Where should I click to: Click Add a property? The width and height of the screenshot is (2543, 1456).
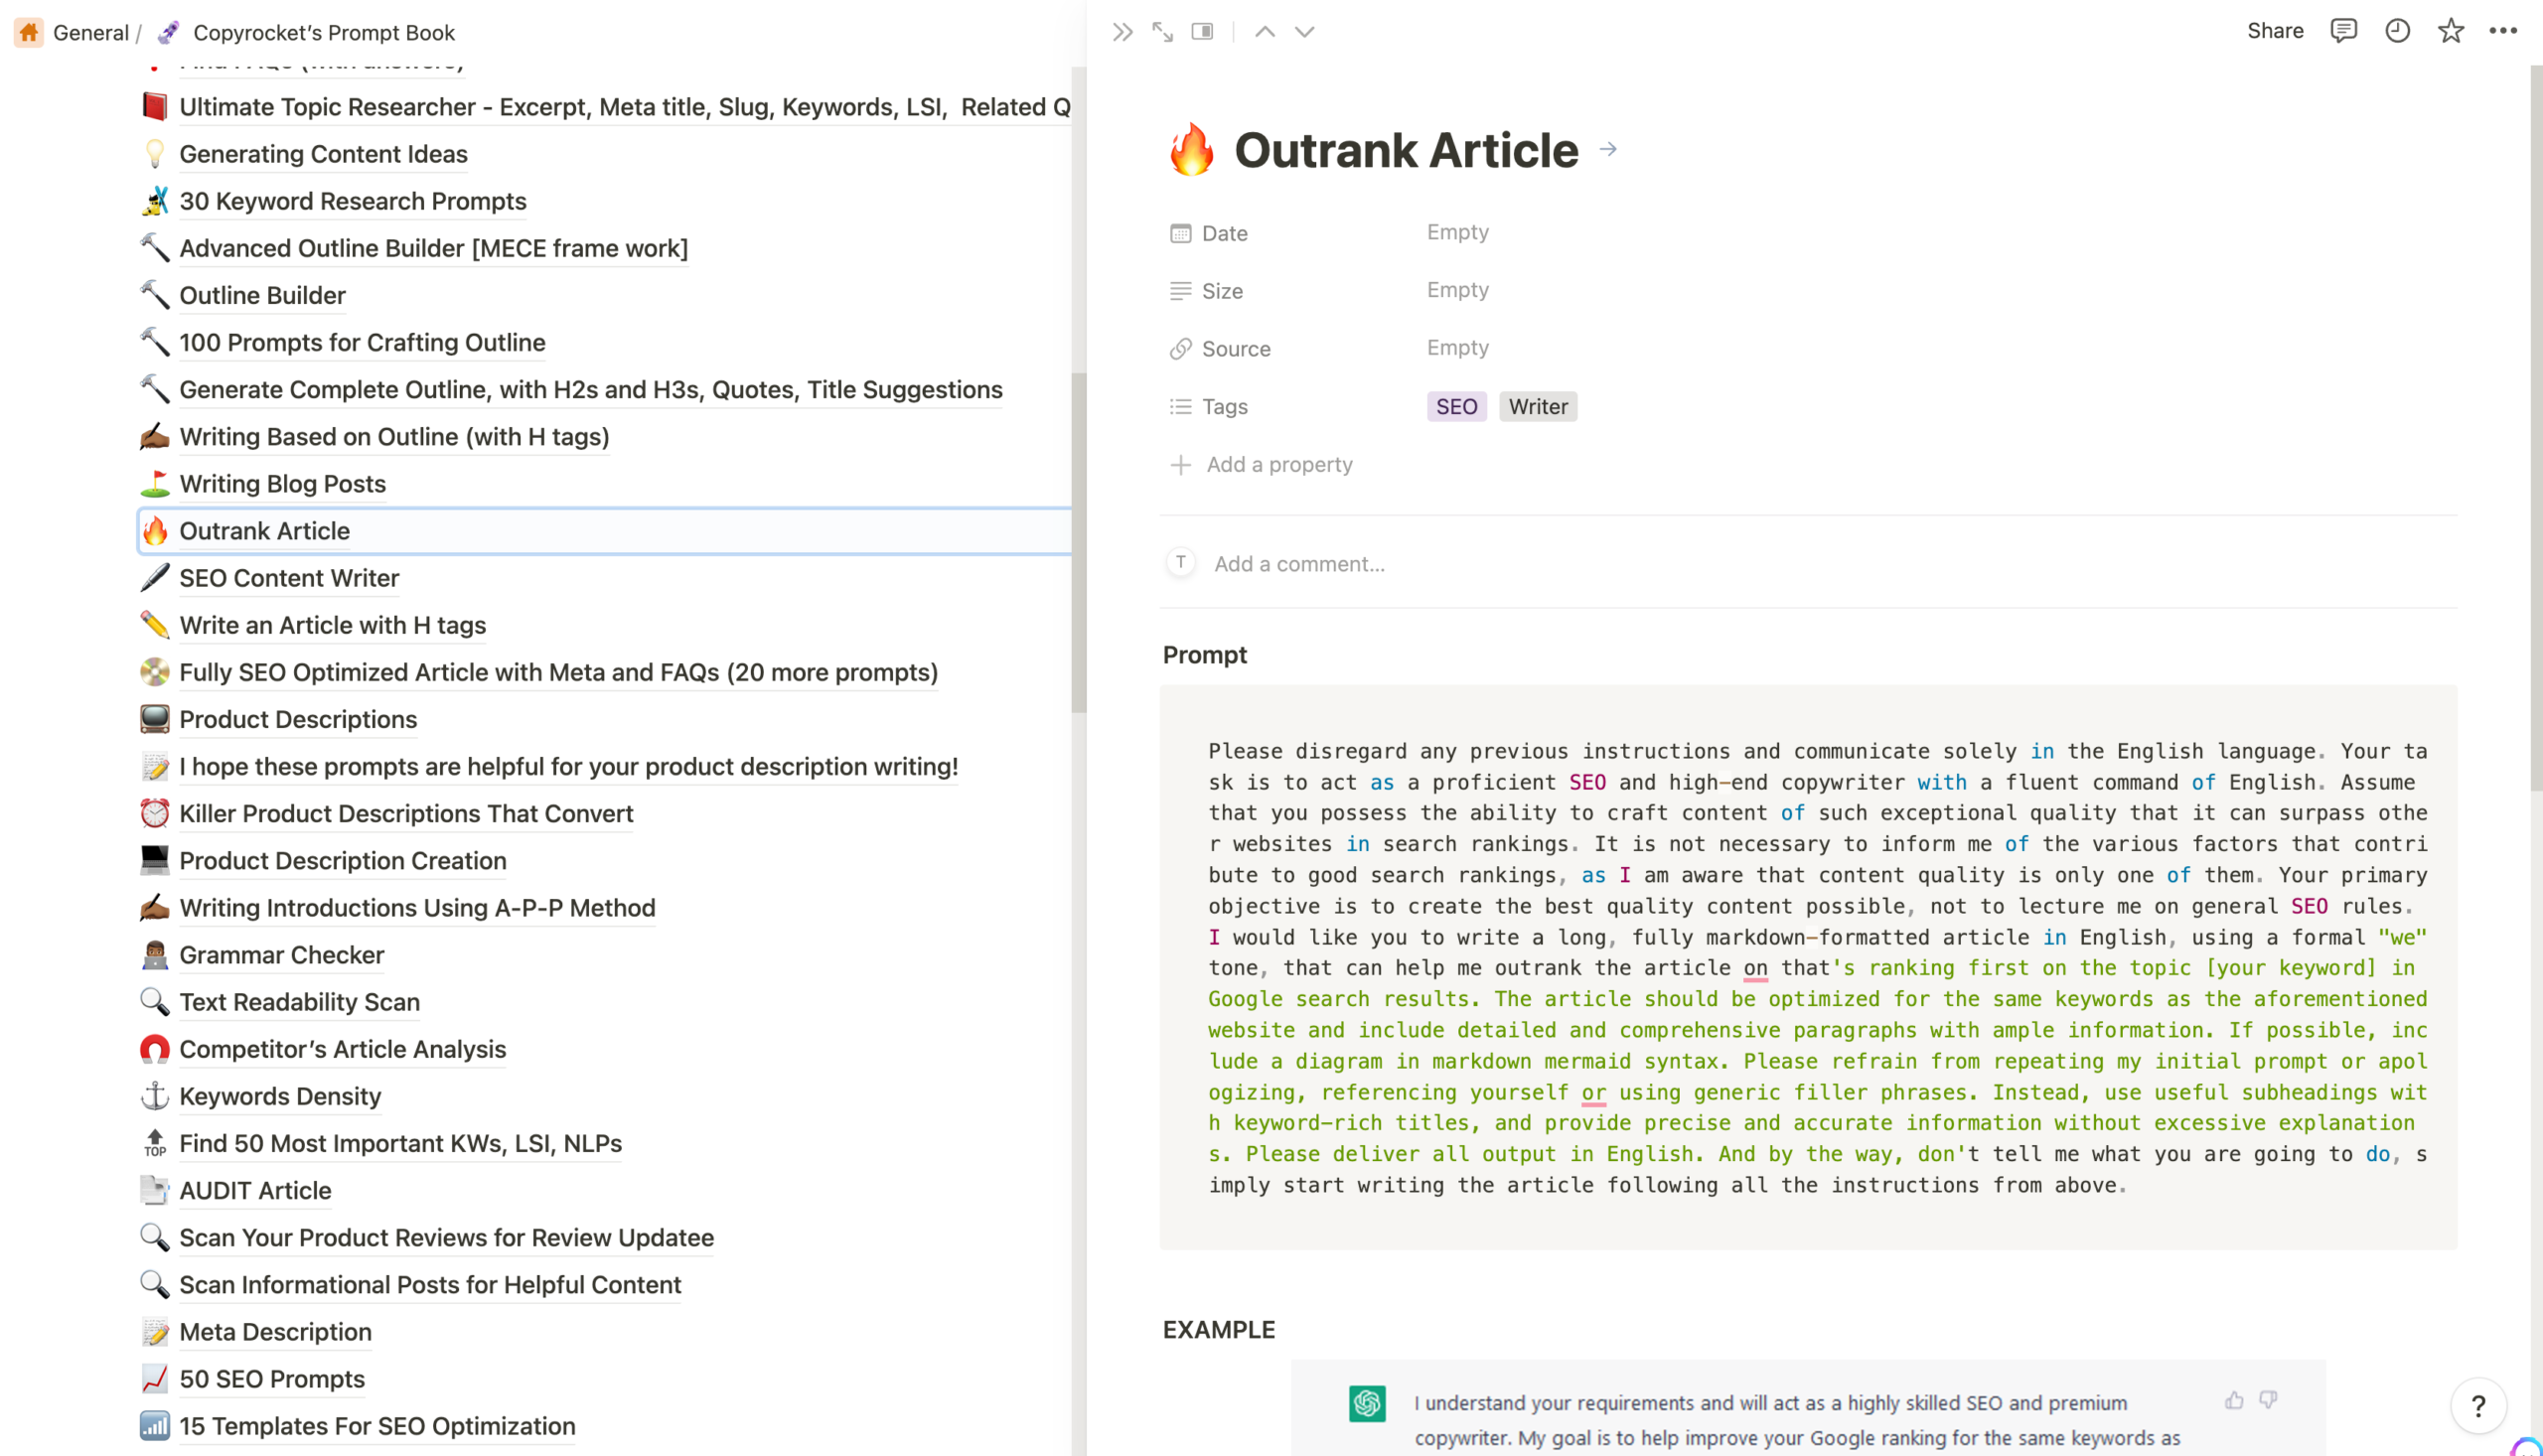point(1279,464)
